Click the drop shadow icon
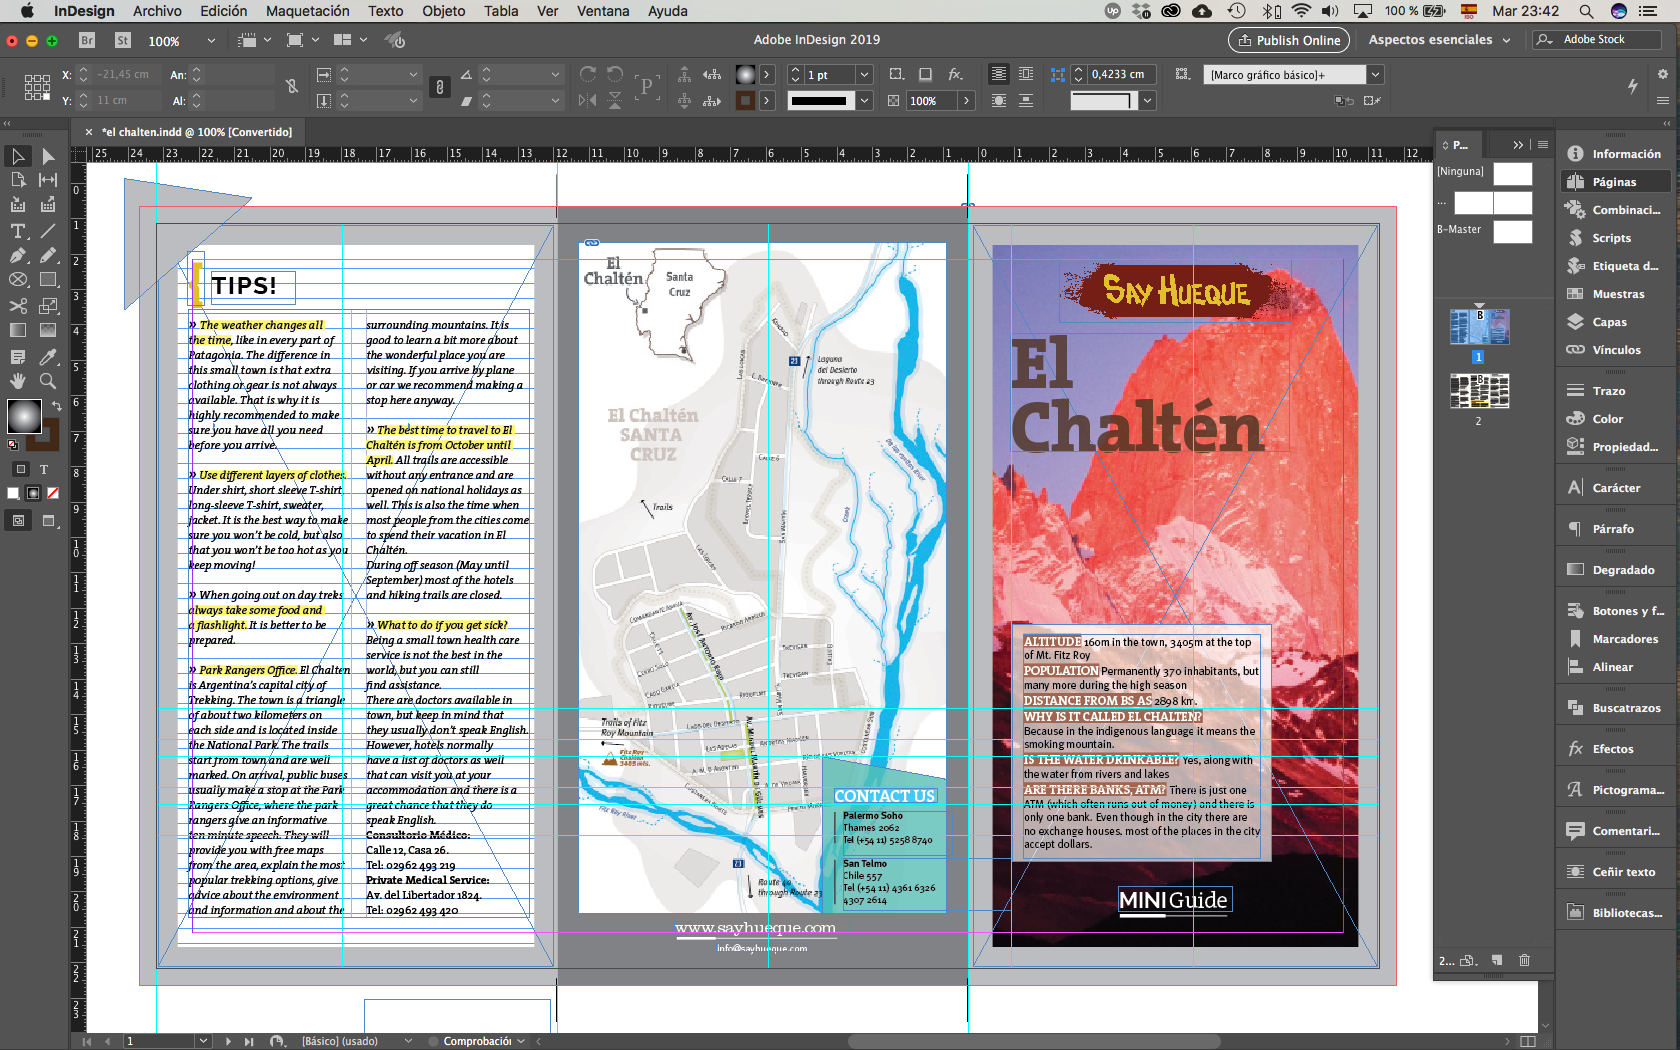Image resolution: width=1680 pixels, height=1050 pixels. [926, 74]
